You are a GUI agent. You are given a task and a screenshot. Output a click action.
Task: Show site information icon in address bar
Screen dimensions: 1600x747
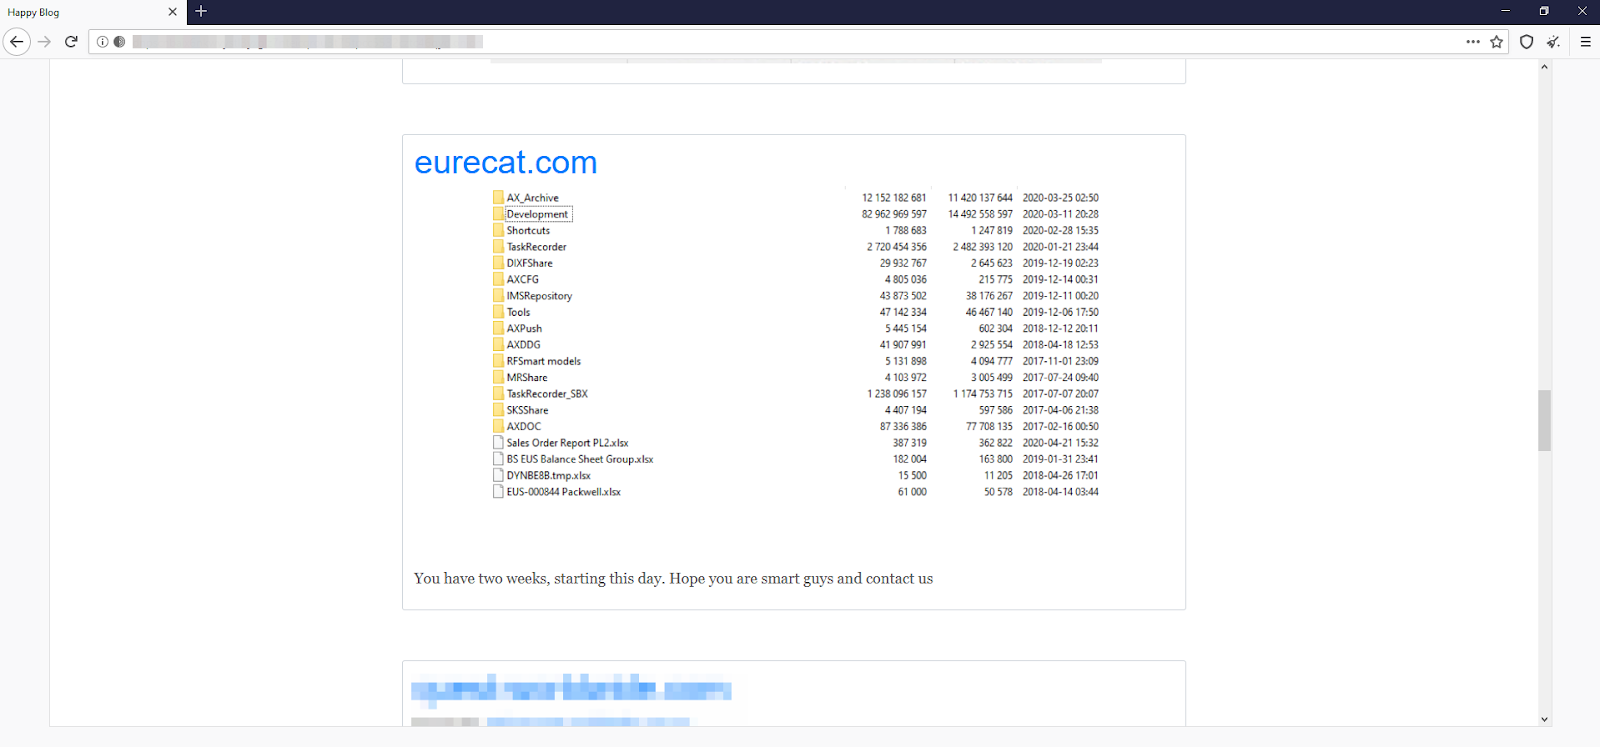pyautogui.click(x=102, y=42)
